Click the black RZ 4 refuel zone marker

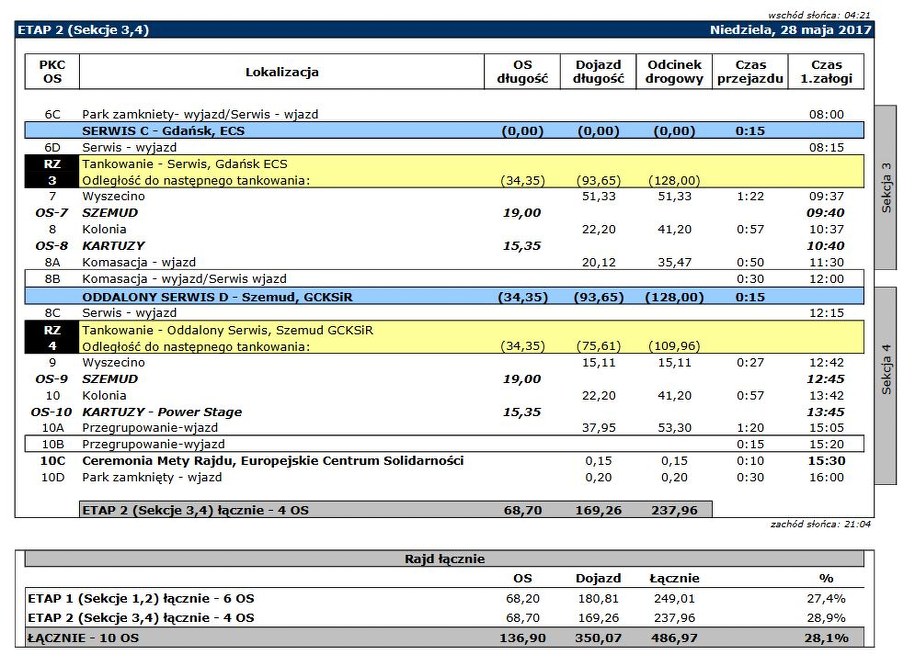coord(52,338)
